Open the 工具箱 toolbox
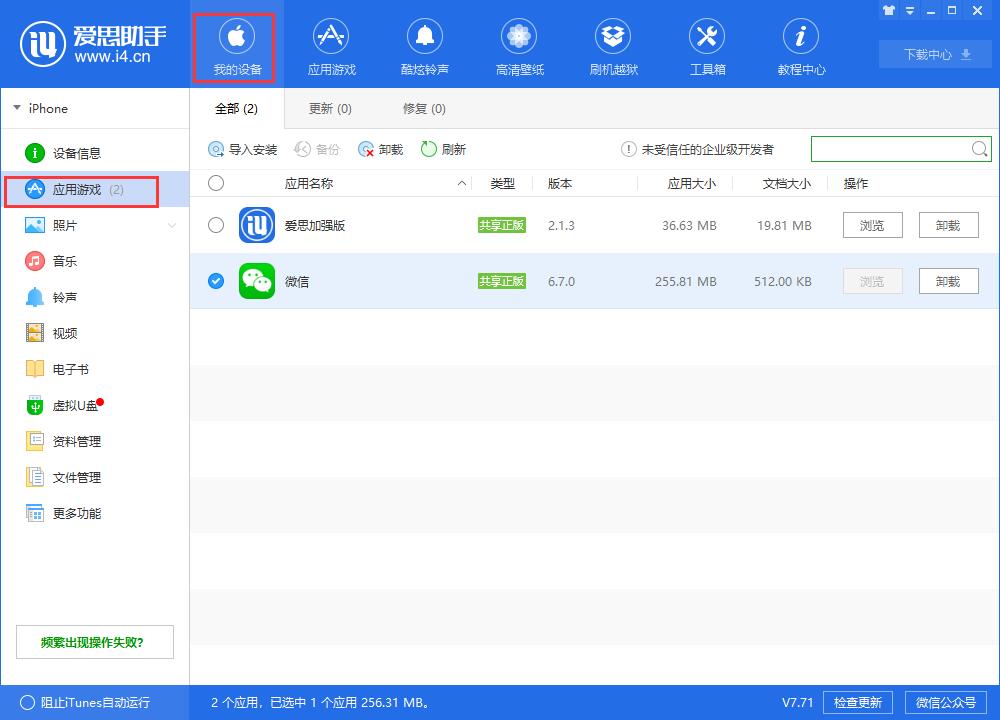The image size is (1000, 720). tap(706, 45)
